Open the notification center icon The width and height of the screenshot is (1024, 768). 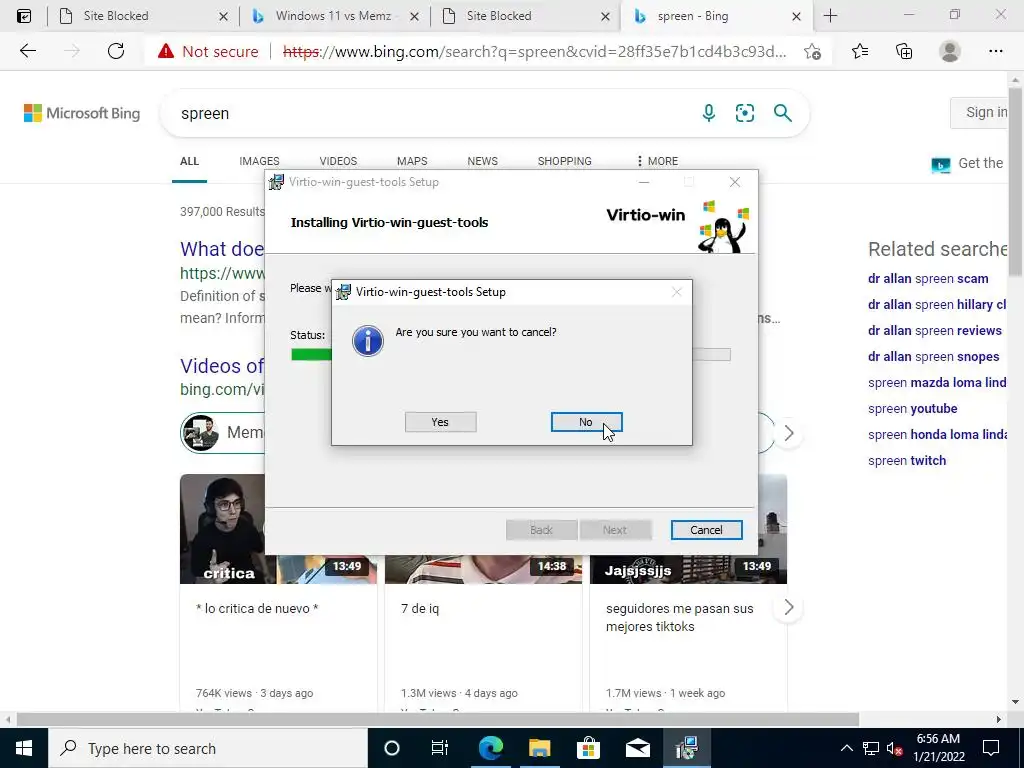pyautogui.click(x=991, y=748)
